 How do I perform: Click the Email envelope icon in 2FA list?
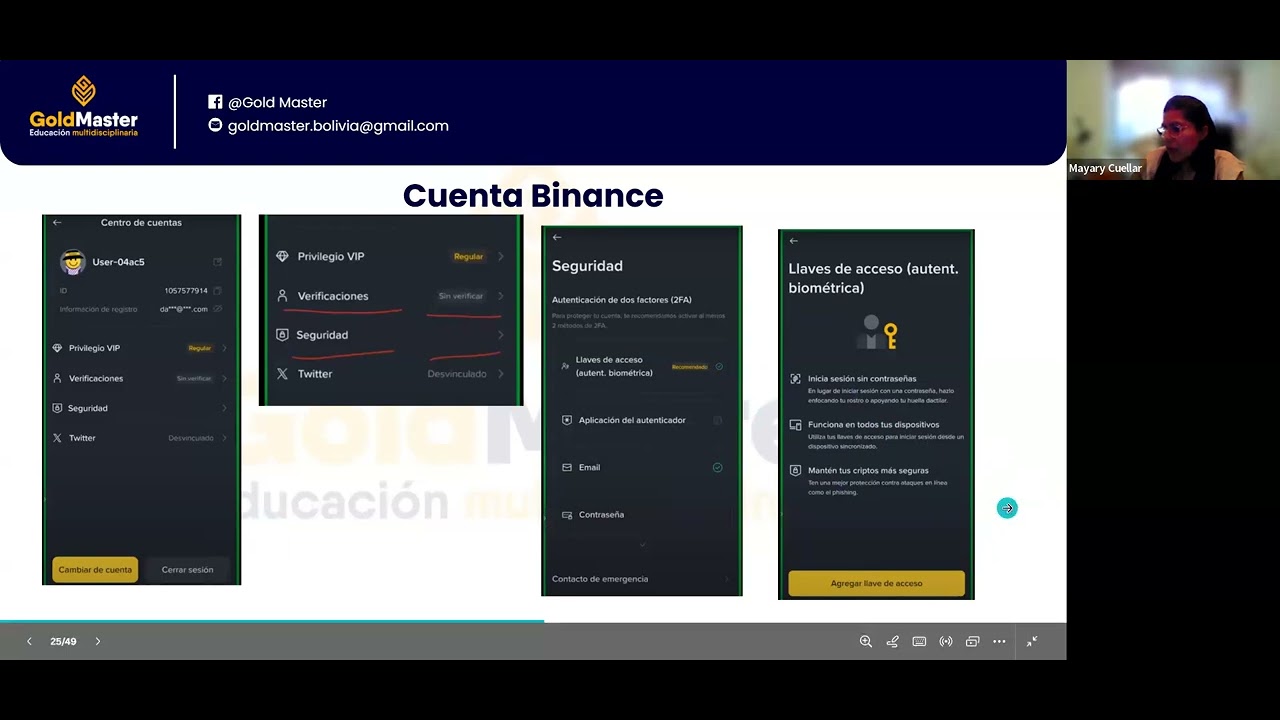(x=567, y=467)
